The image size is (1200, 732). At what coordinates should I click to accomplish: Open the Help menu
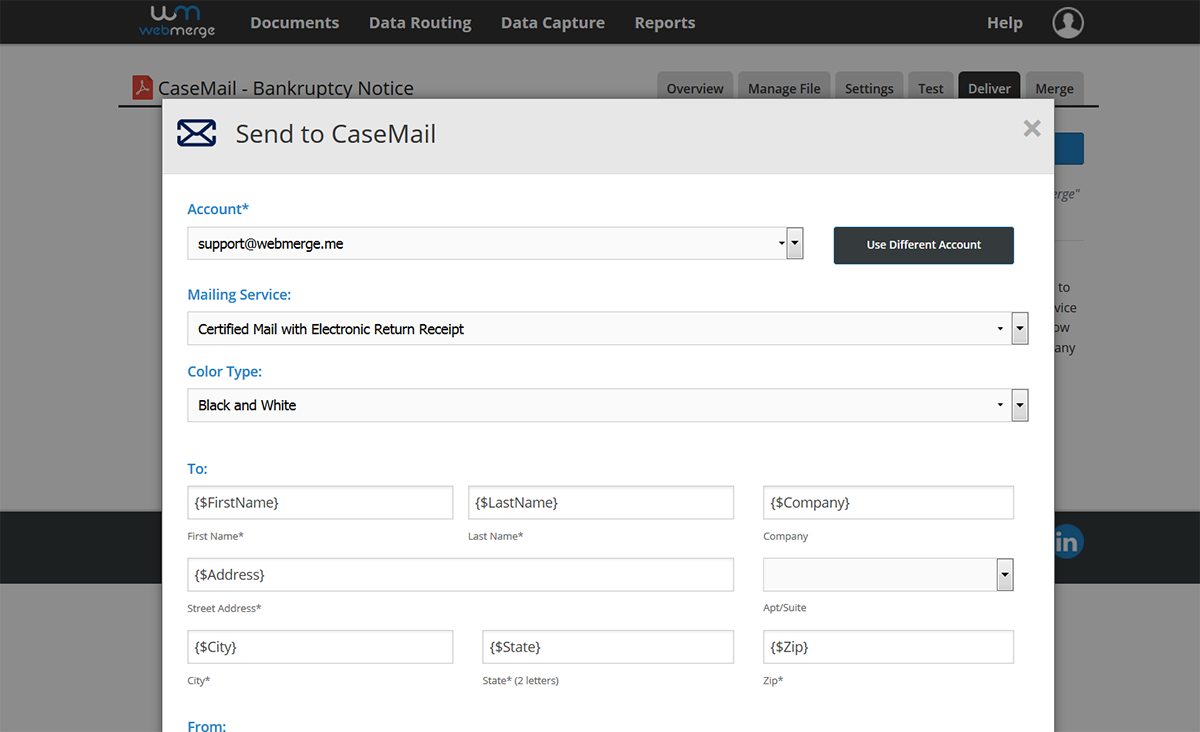[x=1005, y=22]
